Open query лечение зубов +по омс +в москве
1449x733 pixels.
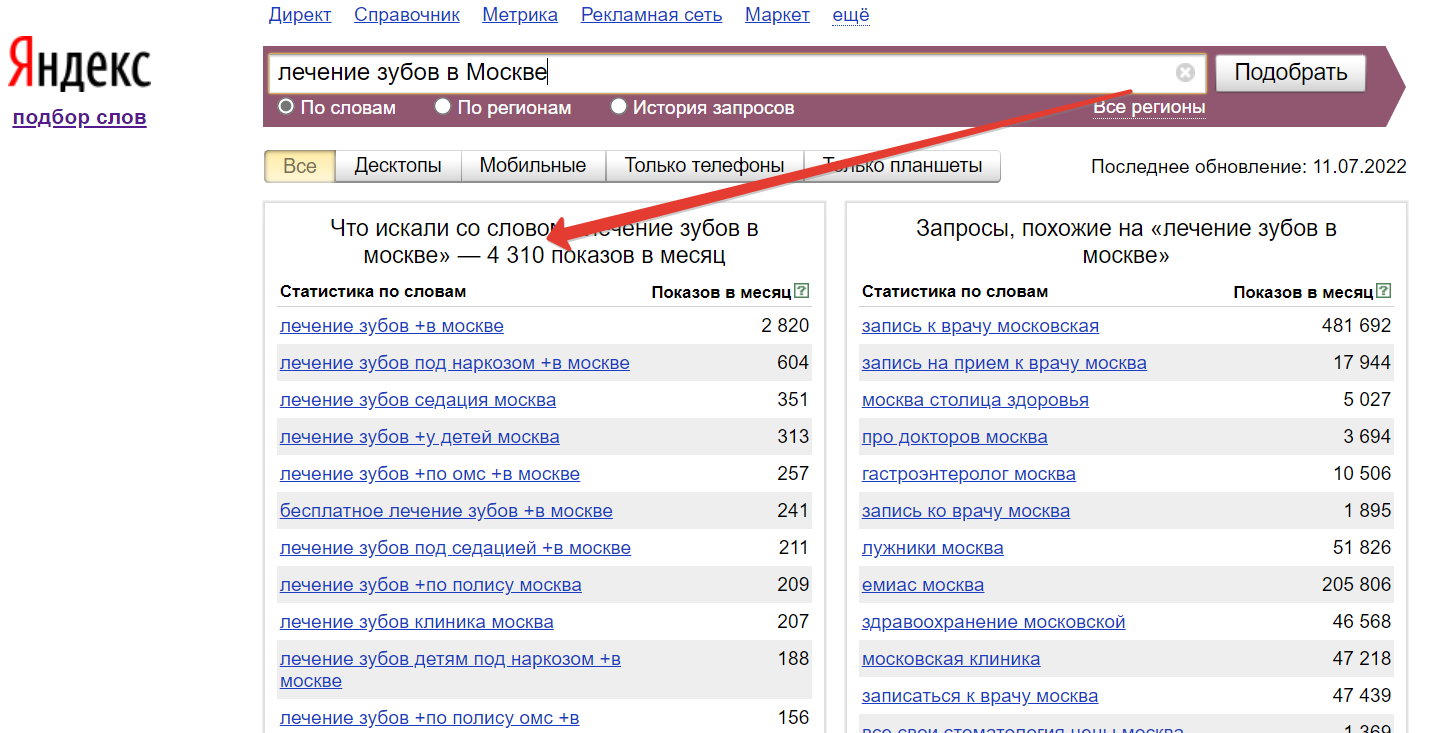tap(430, 474)
